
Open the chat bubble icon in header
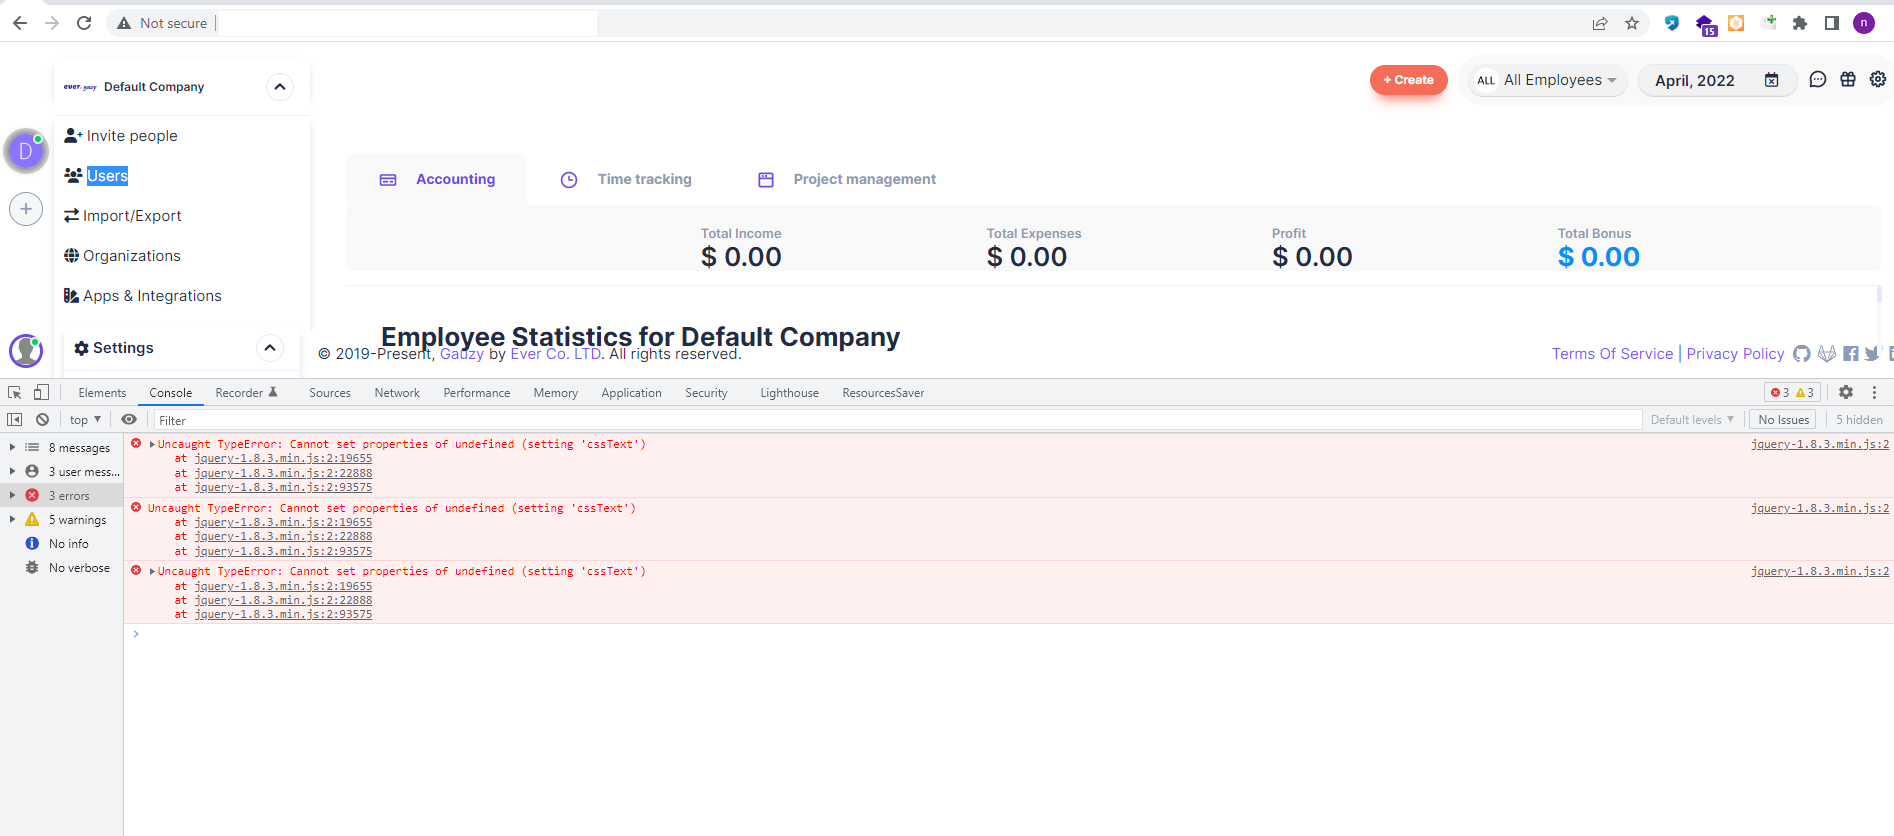pos(1818,80)
